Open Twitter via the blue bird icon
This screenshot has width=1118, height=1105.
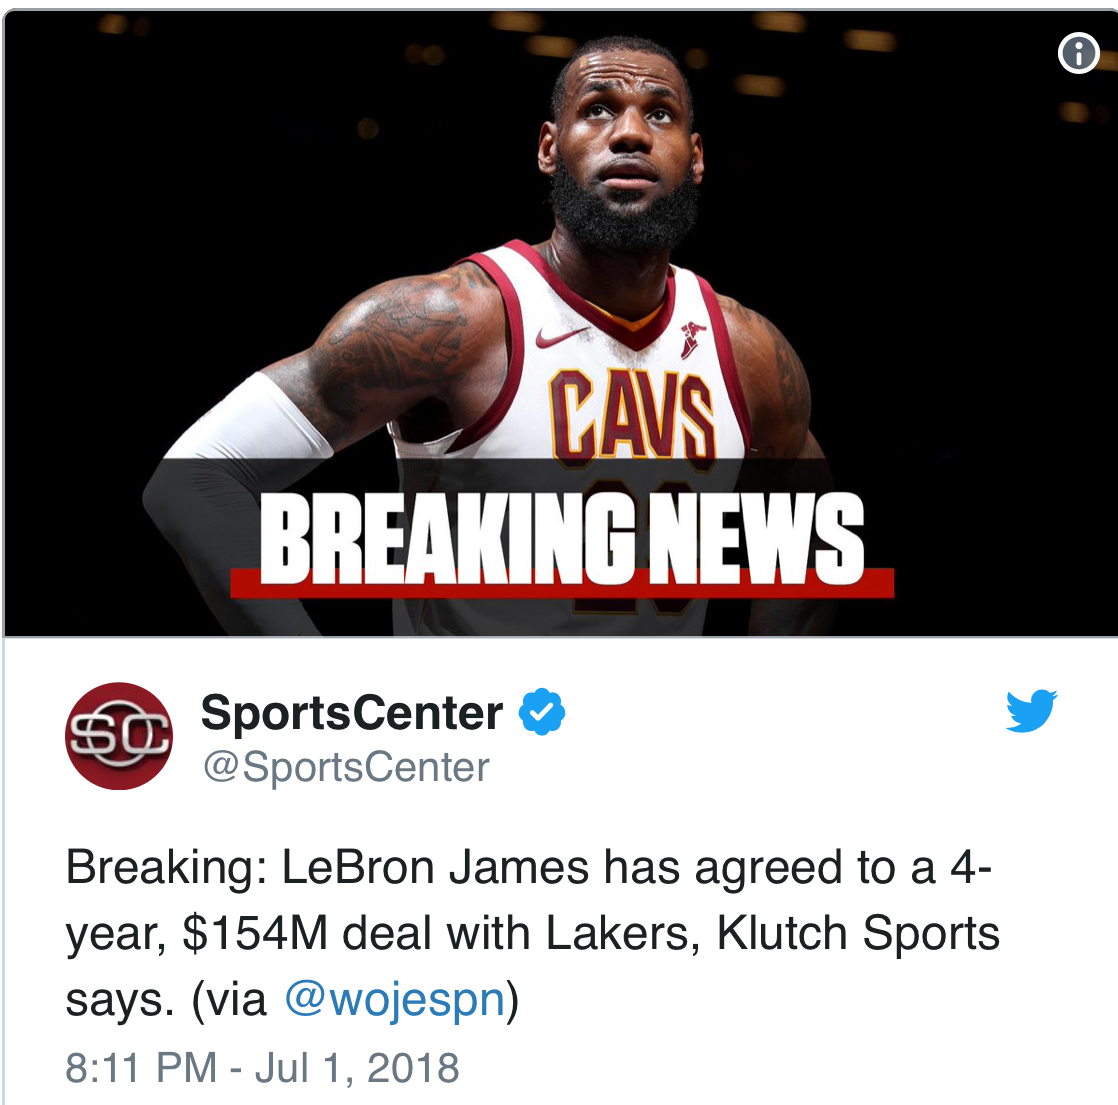(x=1031, y=710)
